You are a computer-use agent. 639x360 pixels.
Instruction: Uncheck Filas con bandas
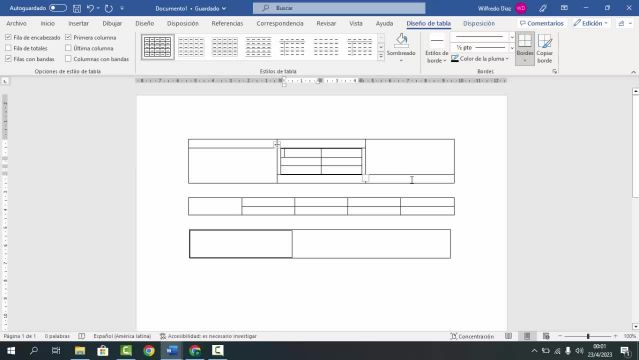(x=8, y=59)
